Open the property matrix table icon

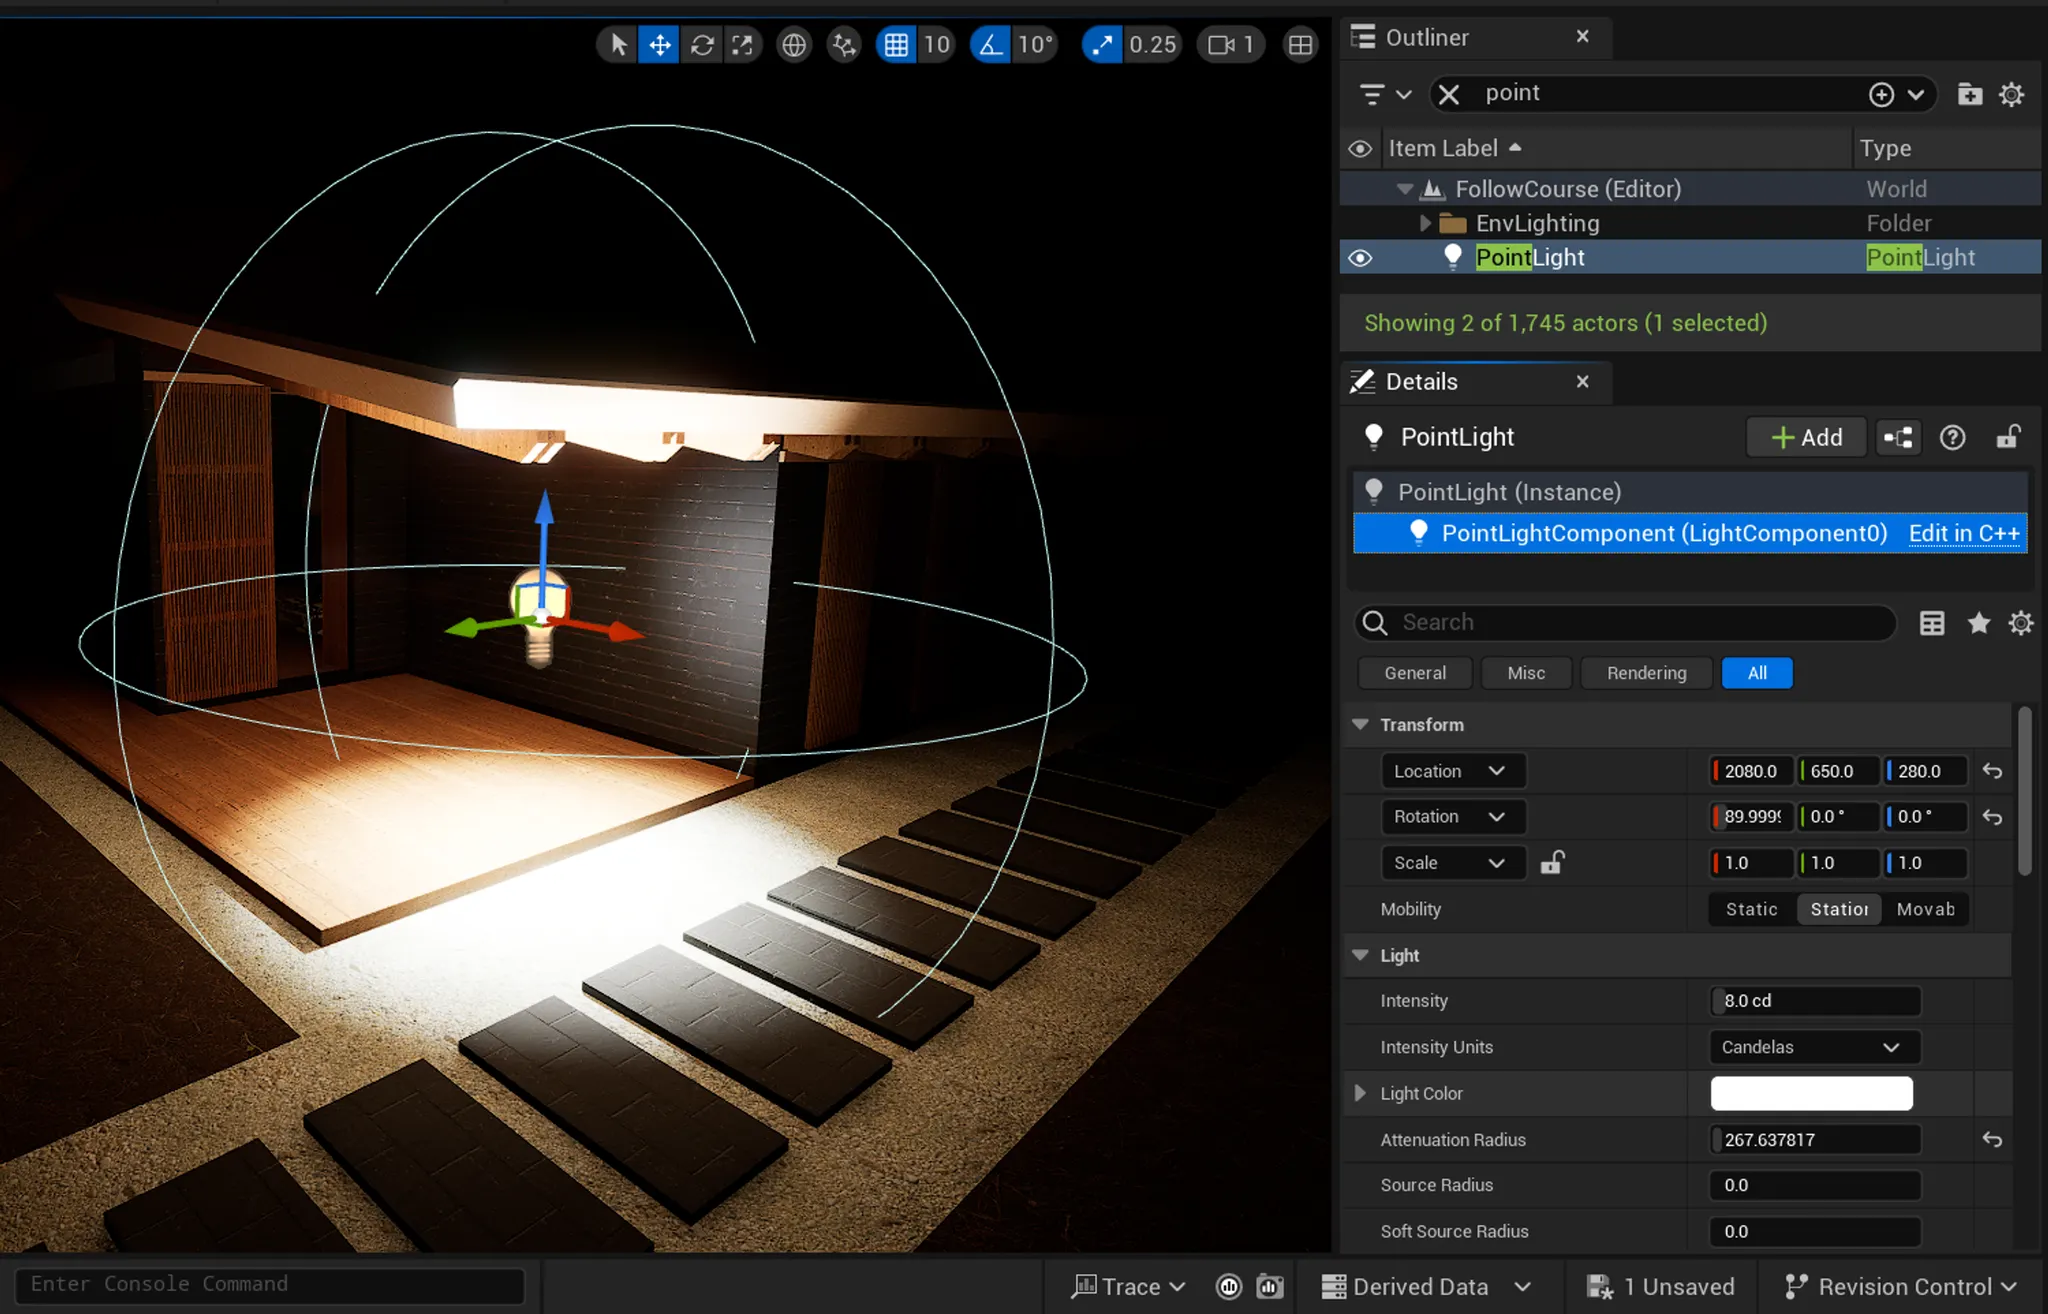point(1932,623)
